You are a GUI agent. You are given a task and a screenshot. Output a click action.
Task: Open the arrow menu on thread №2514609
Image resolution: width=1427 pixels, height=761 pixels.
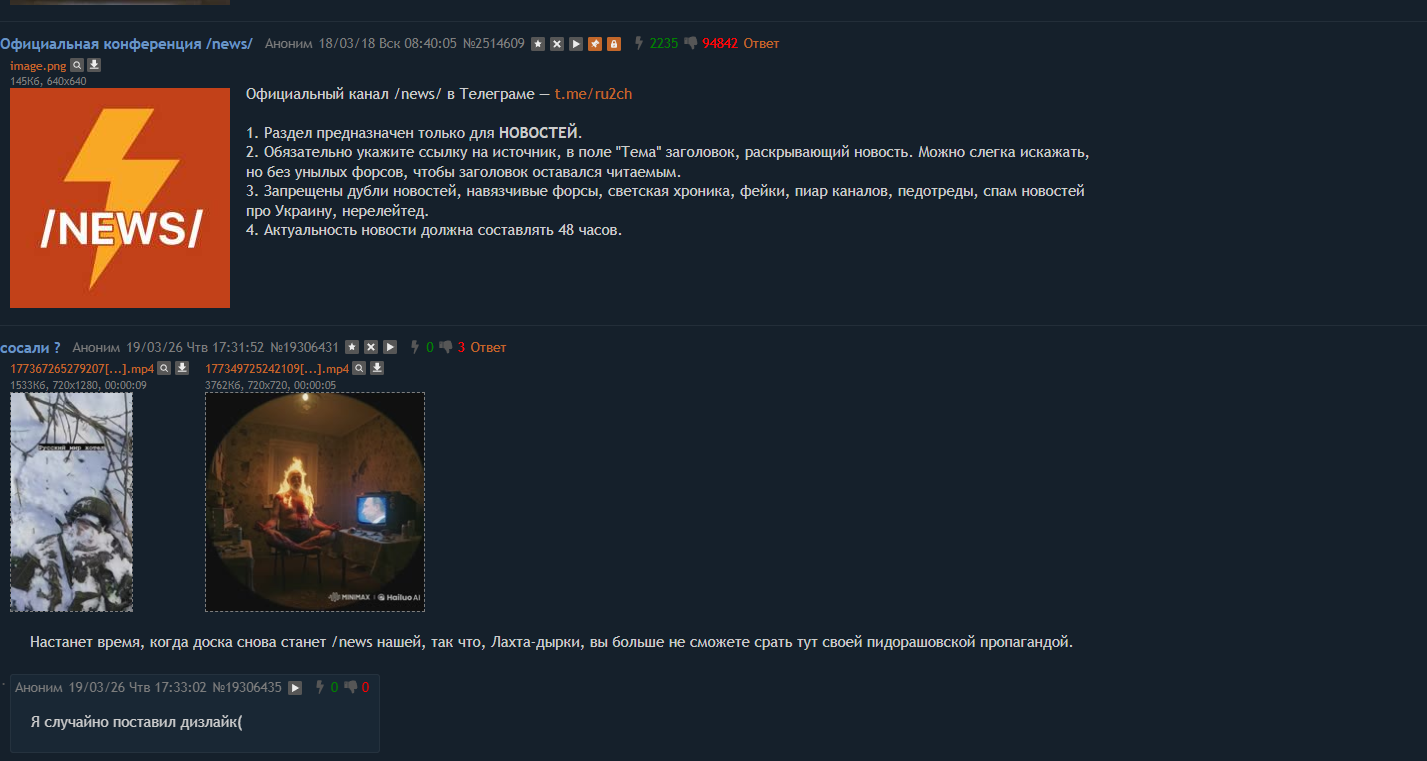(x=576, y=44)
